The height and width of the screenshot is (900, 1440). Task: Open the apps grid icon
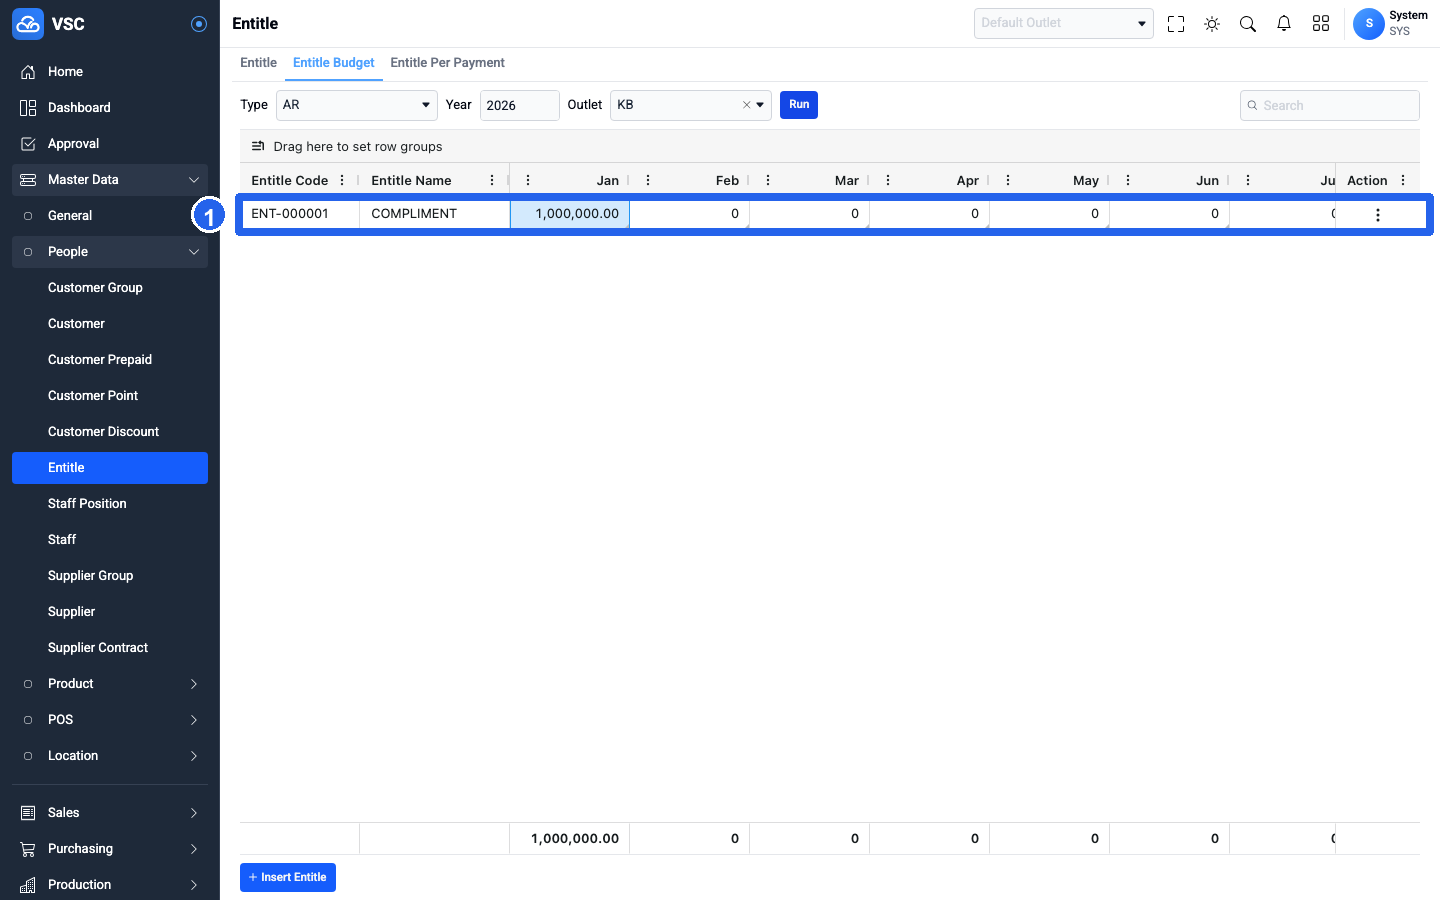[x=1321, y=24]
